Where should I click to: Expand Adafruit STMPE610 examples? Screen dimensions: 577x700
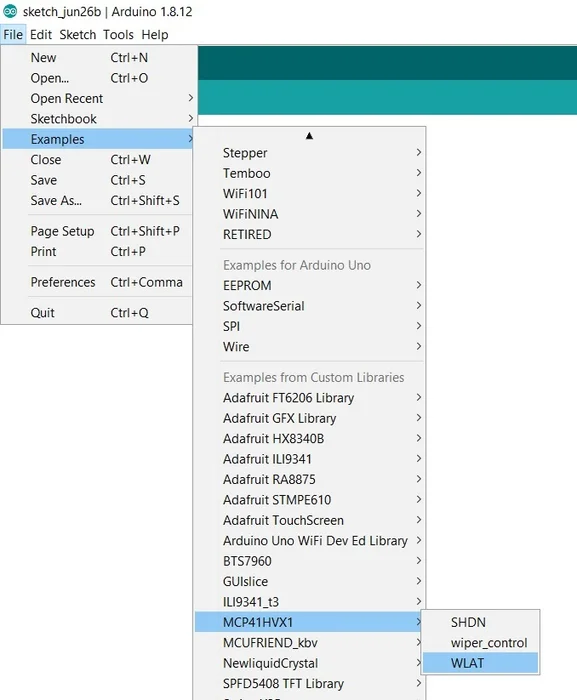pyautogui.click(x=310, y=500)
